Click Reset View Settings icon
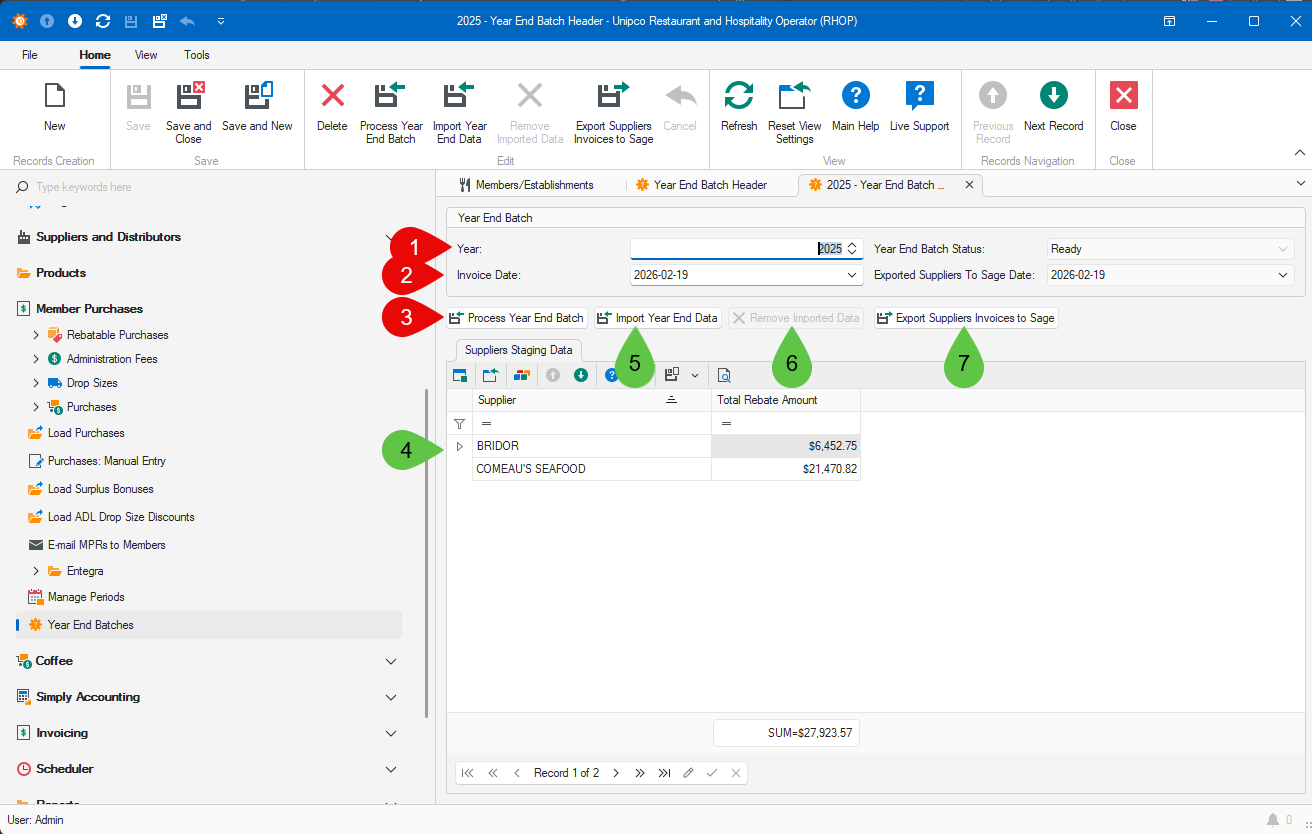1312x834 pixels. click(x=794, y=97)
